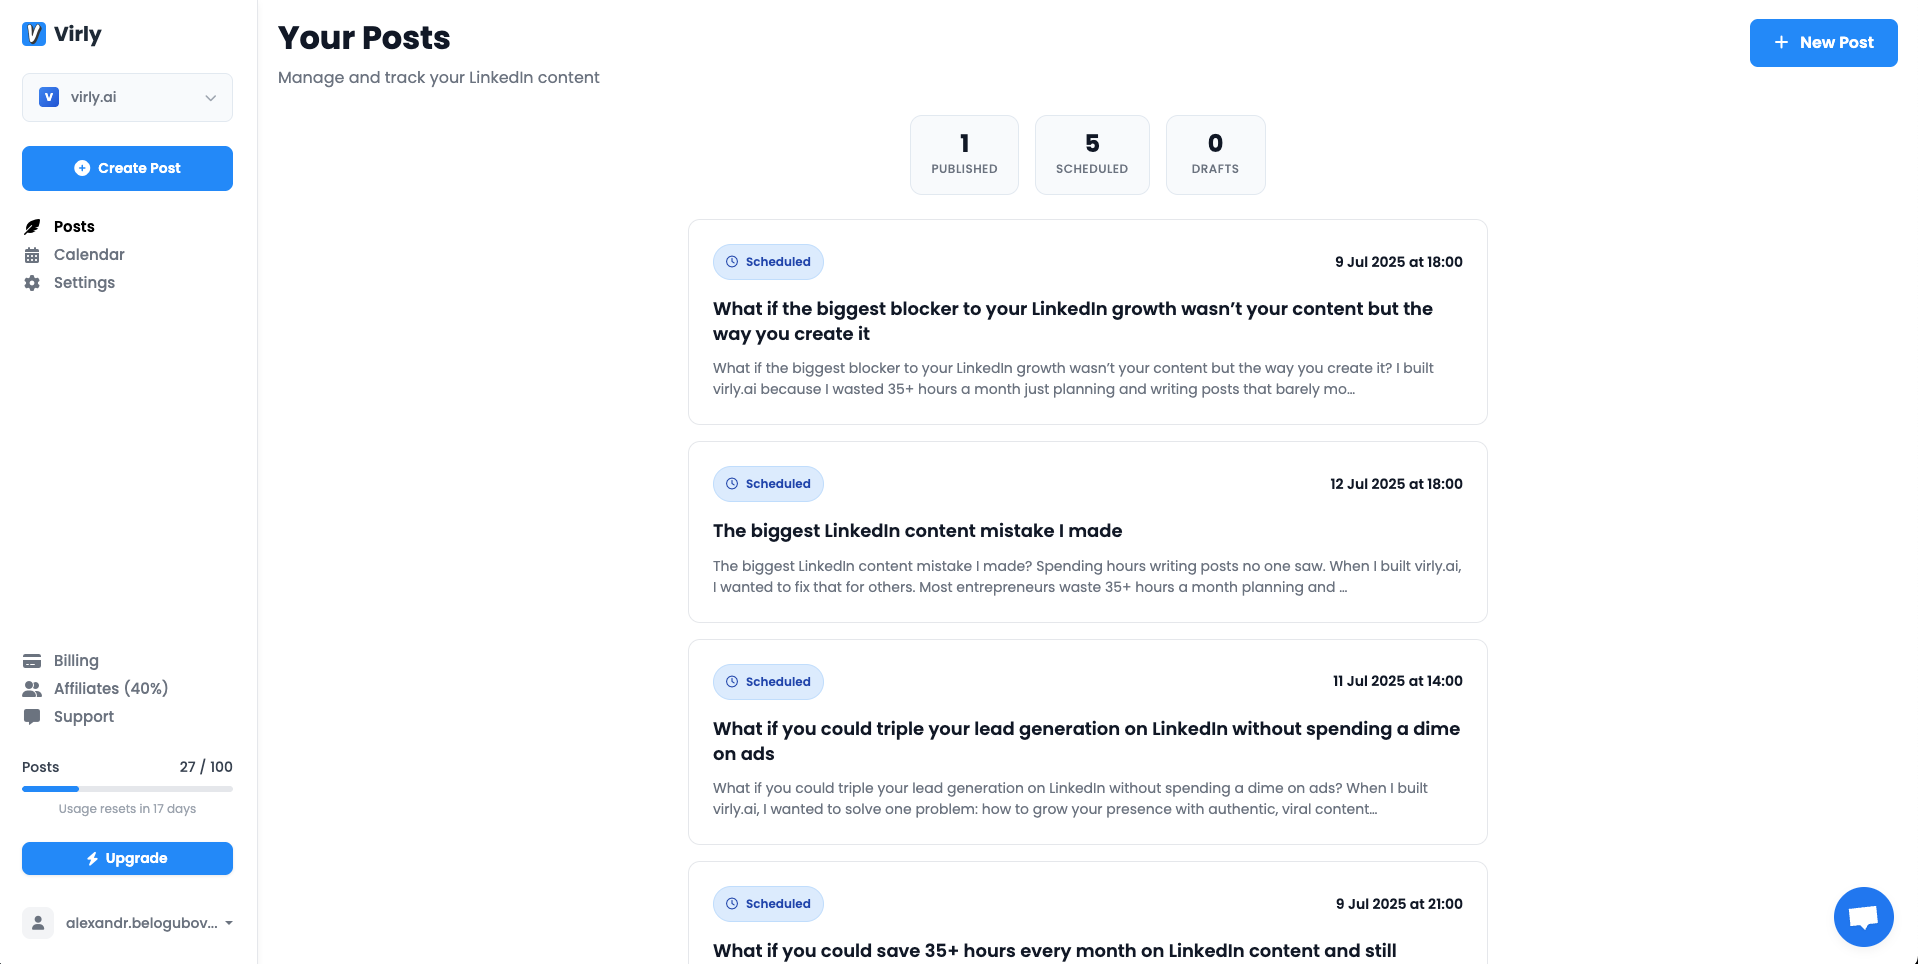Click the Affiliates people icon

(32, 689)
